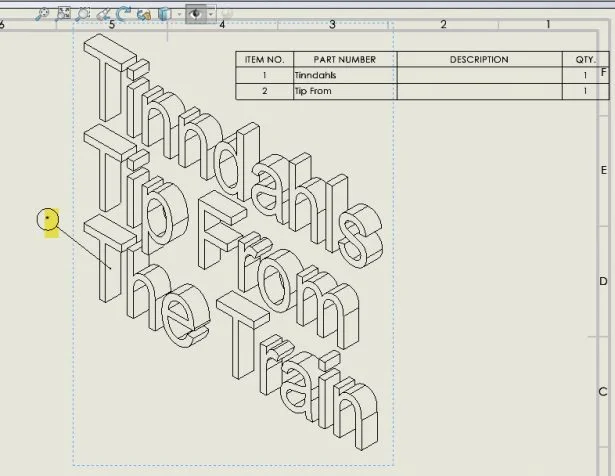Click the ITEM NO. column header
The width and height of the screenshot is (615, 476).
[x=264, y=60]
